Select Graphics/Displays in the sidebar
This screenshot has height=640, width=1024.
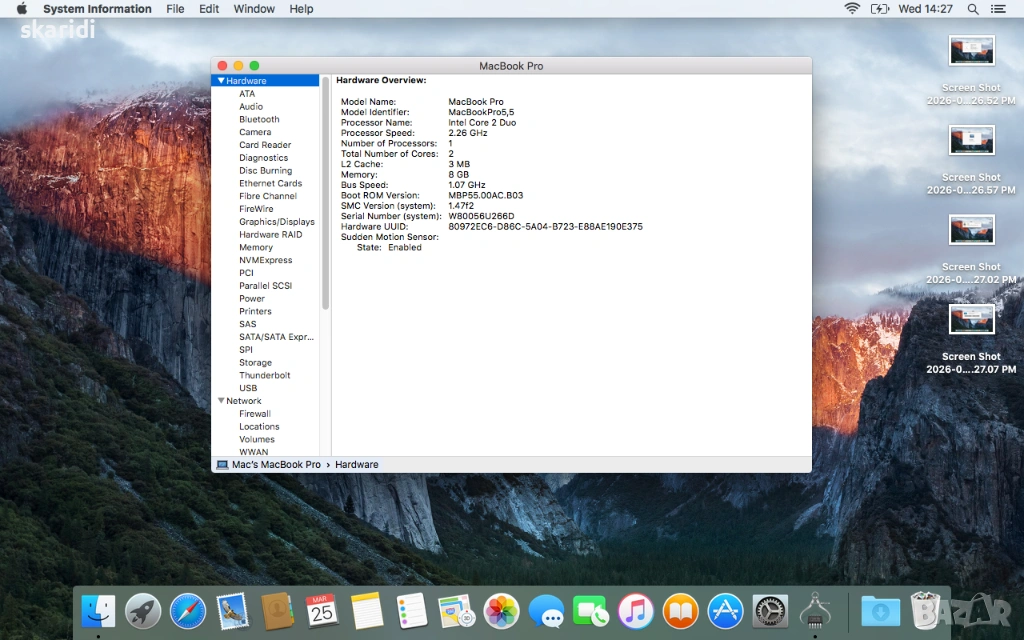coord(276,222)
